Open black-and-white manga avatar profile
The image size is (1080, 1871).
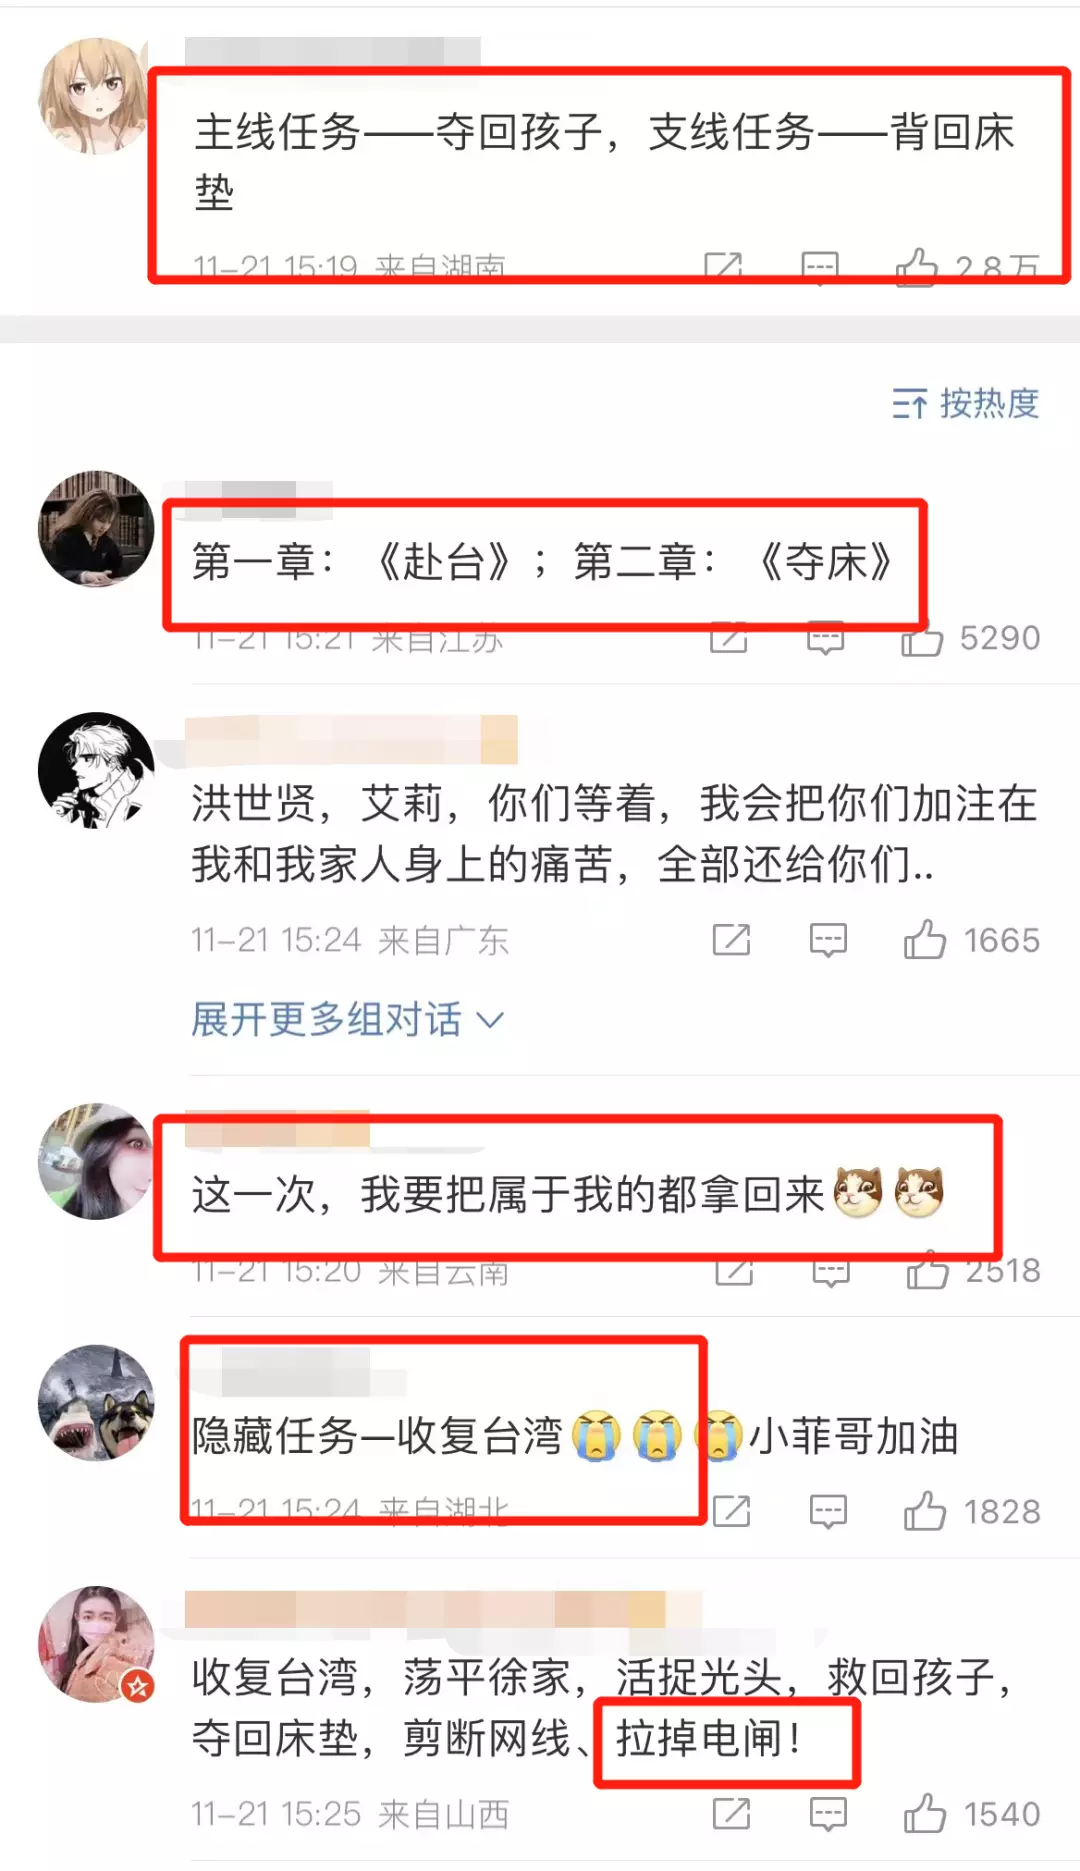click(96, 770)
